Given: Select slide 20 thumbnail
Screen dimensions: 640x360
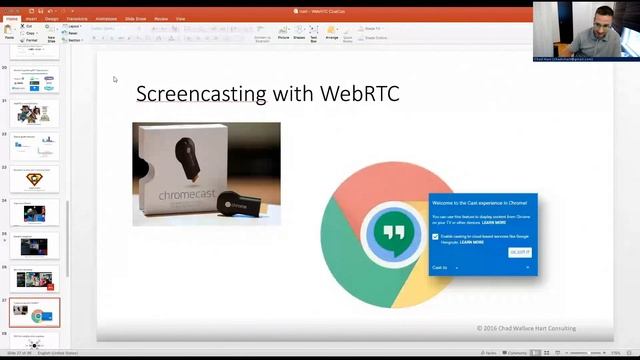Looking at the screenshot, I should 34,80.
